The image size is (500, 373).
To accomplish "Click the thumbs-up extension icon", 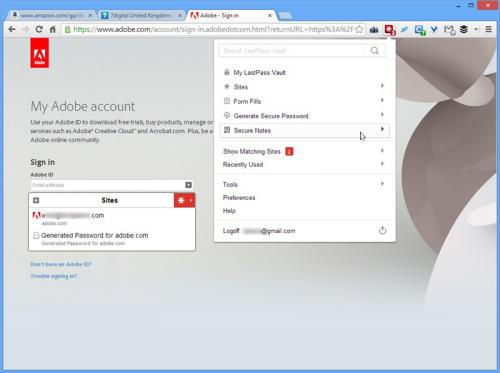I will click(374, 30).
